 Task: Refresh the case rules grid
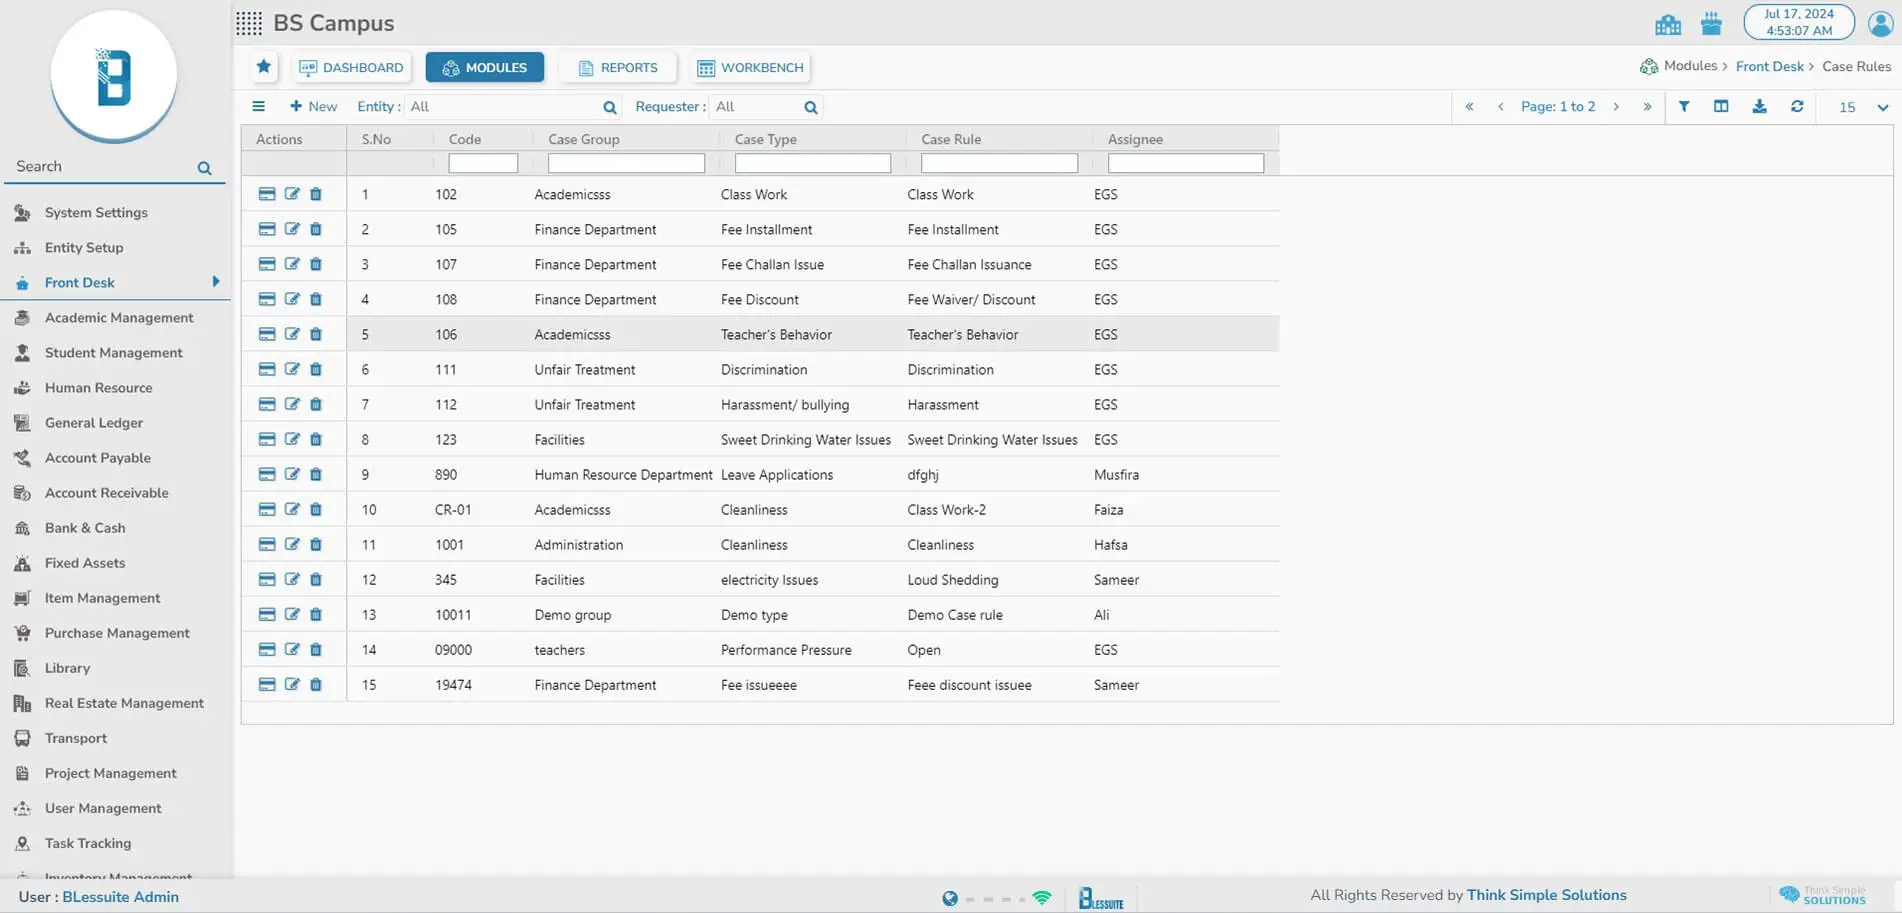[1797, 107]
